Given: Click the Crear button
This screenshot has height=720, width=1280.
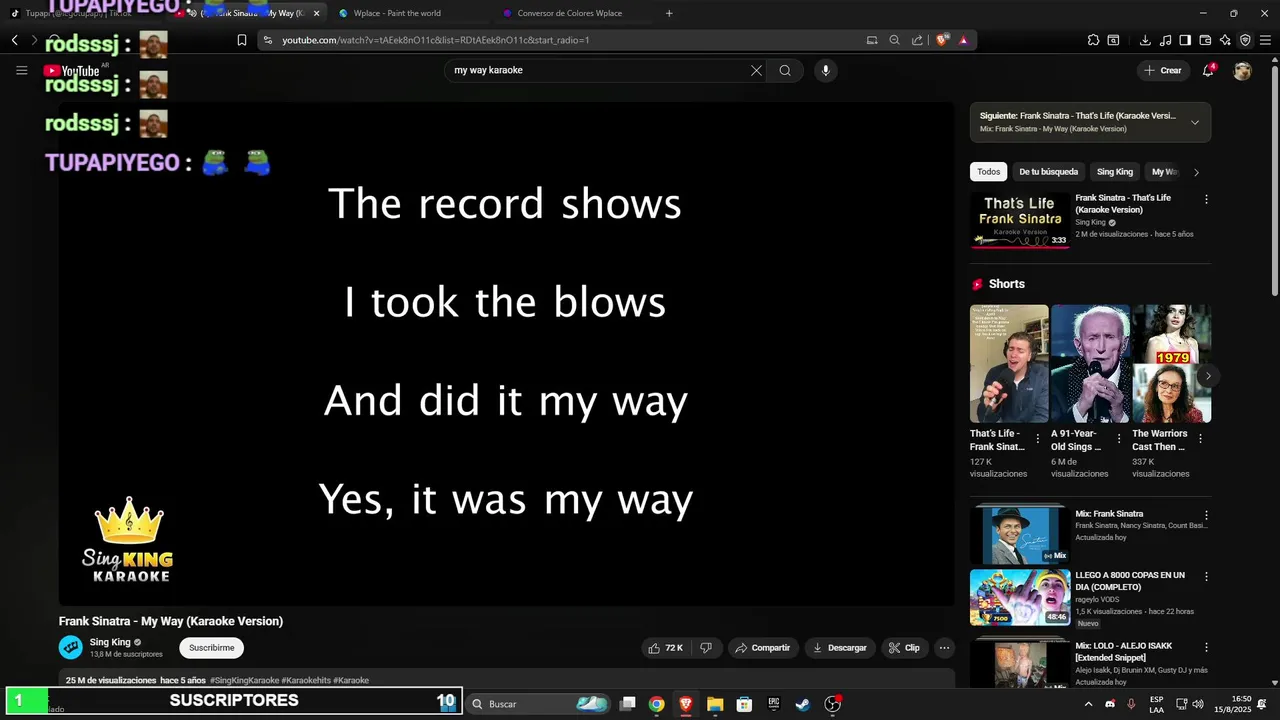Looking at the screenshot, I should point(1163,70).
